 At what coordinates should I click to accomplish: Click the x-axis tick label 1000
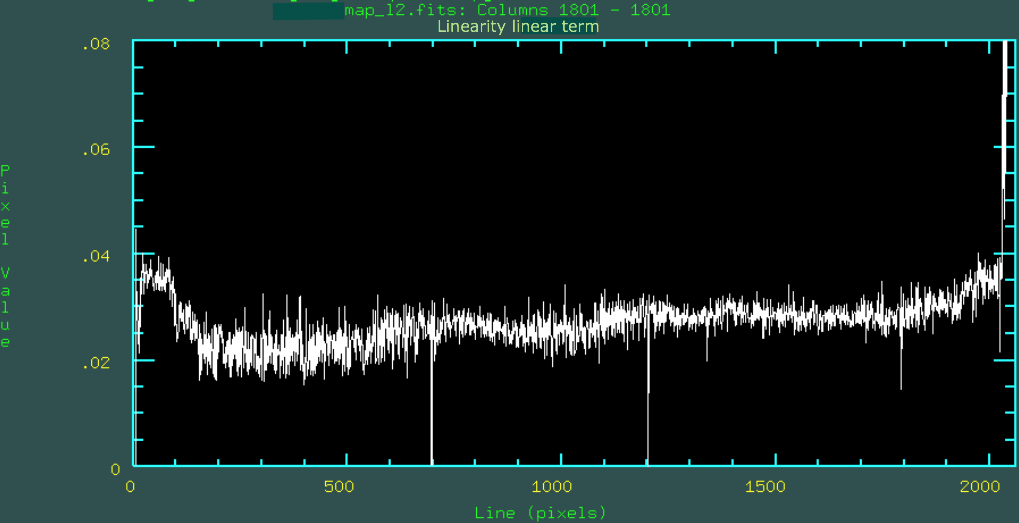tap(551, 487)
